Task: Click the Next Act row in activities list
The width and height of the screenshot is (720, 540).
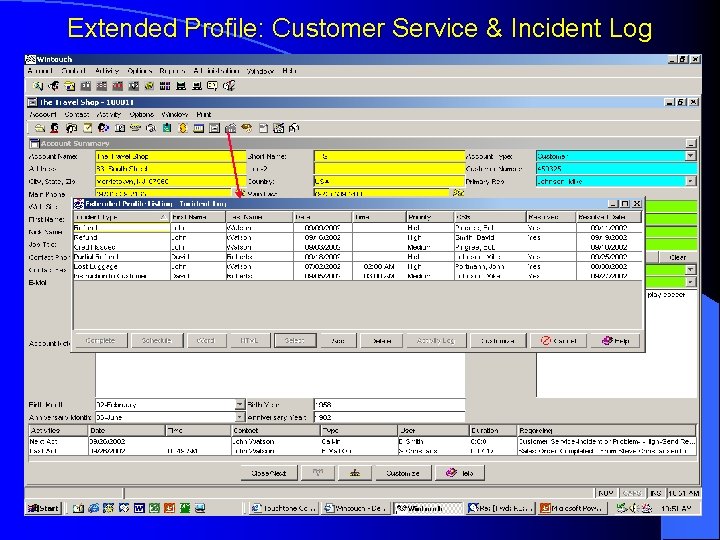Action: tap(362, 441)
